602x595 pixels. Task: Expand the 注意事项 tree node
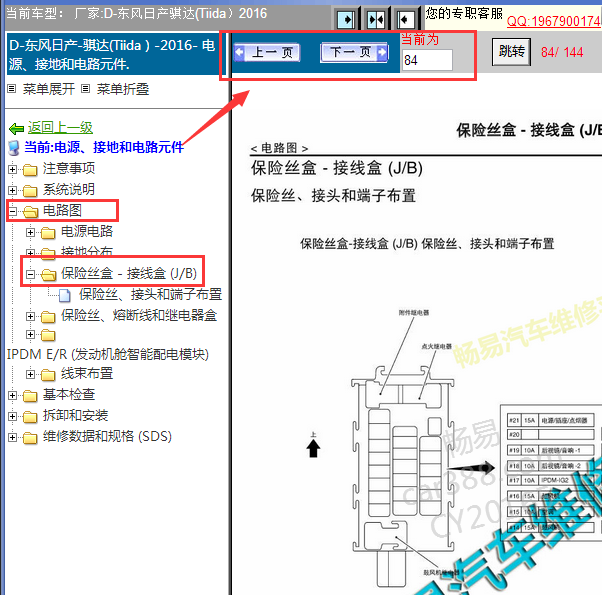13,169
